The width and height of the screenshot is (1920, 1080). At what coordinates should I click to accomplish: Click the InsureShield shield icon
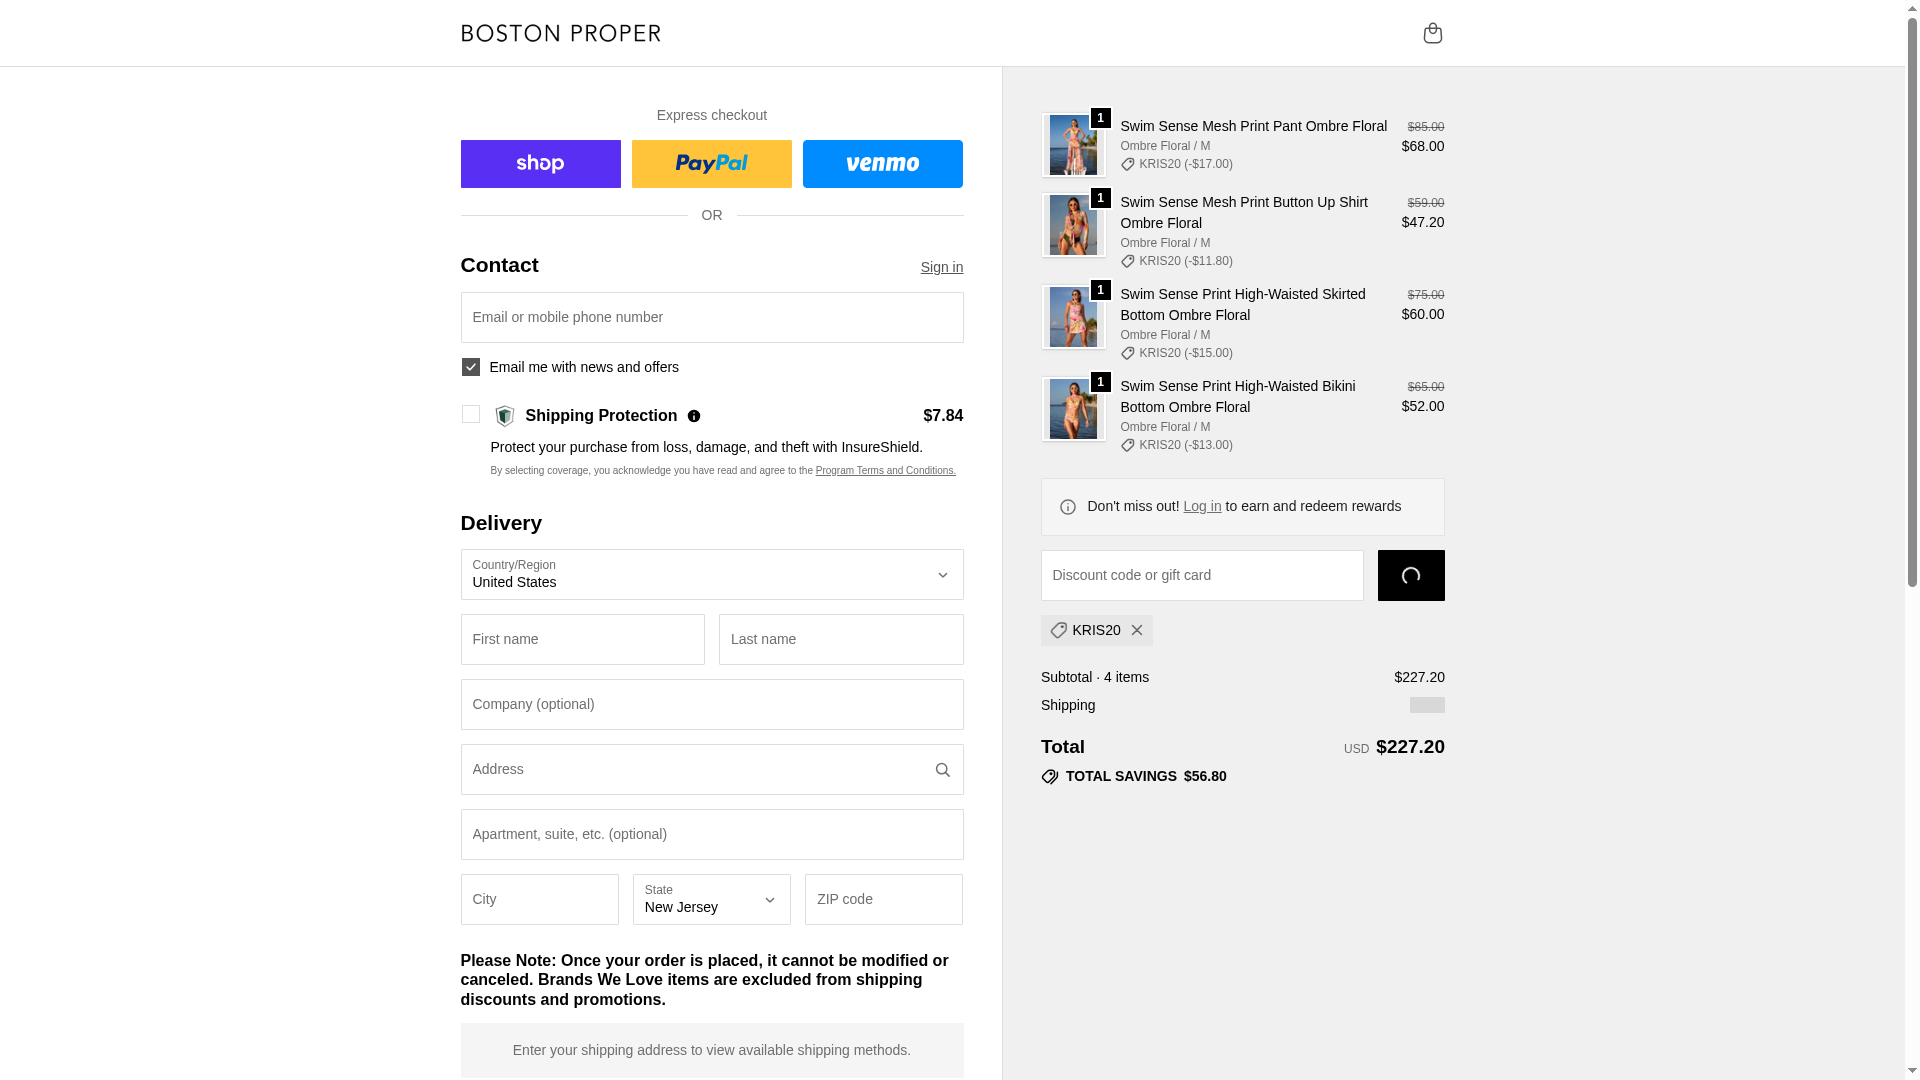pos(505,416)
